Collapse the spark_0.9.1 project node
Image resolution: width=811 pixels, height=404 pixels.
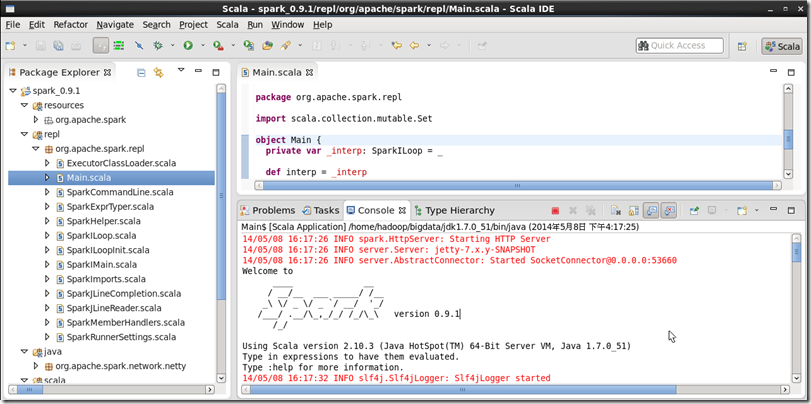13,91
